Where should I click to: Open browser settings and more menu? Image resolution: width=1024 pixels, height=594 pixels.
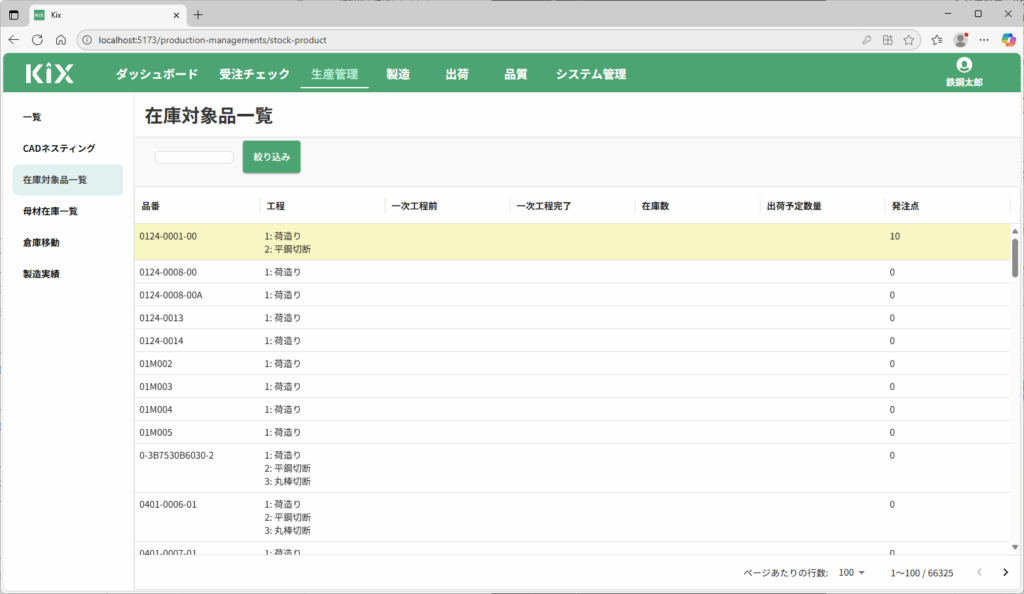(984, 40)
